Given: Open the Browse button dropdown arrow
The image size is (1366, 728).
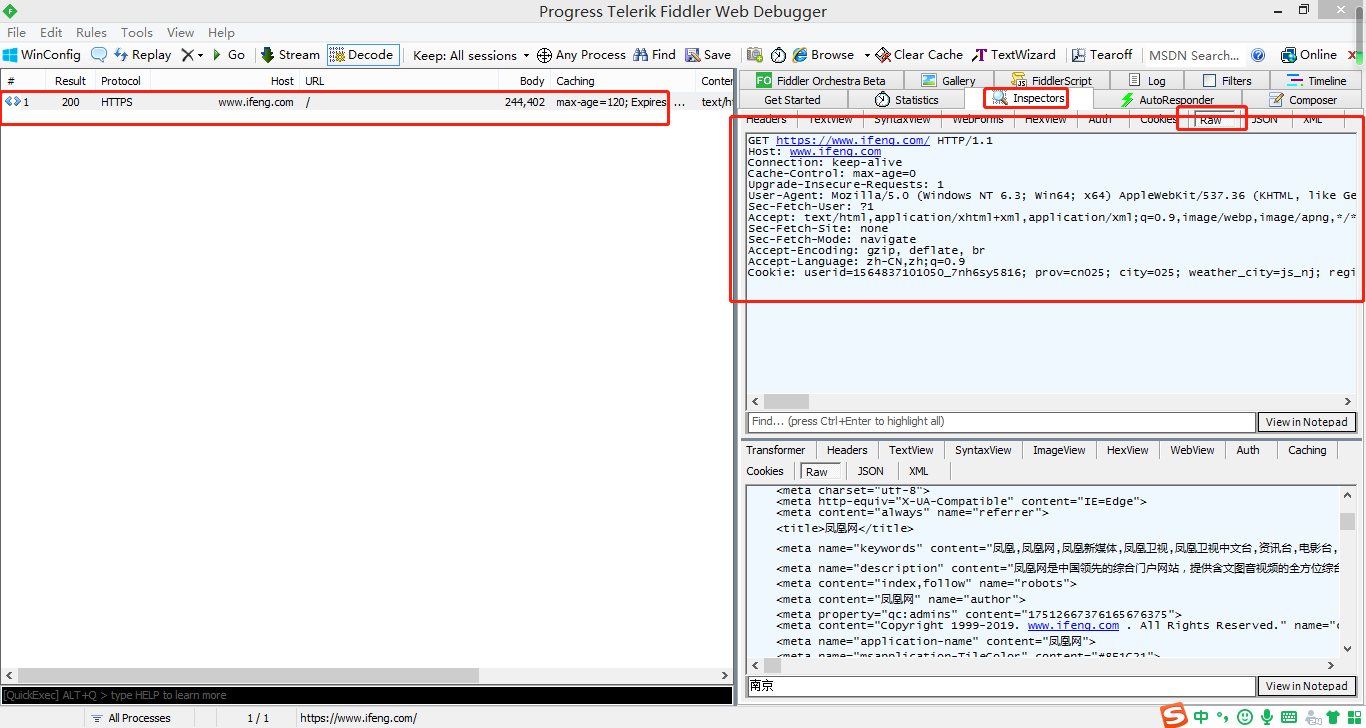Looking at the screenshot, I should pyautogui.click(x=867, y=55).
